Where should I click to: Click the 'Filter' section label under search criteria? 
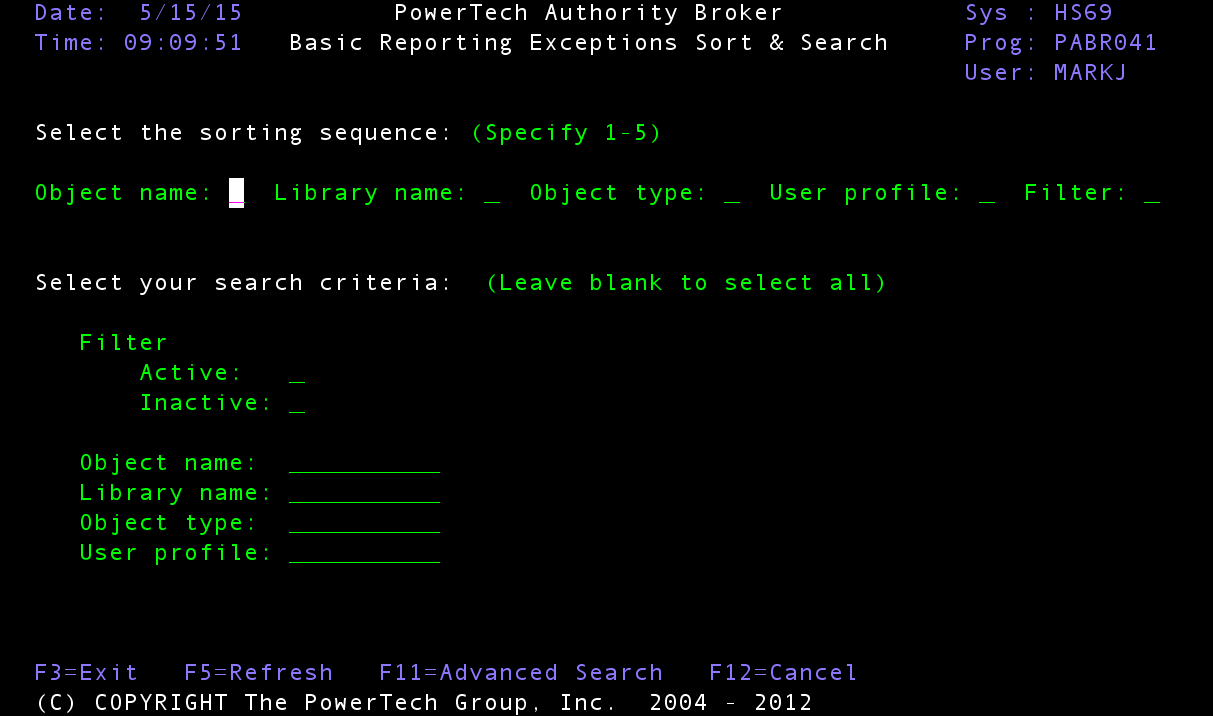pyautogui.click(x=123, y=343)
